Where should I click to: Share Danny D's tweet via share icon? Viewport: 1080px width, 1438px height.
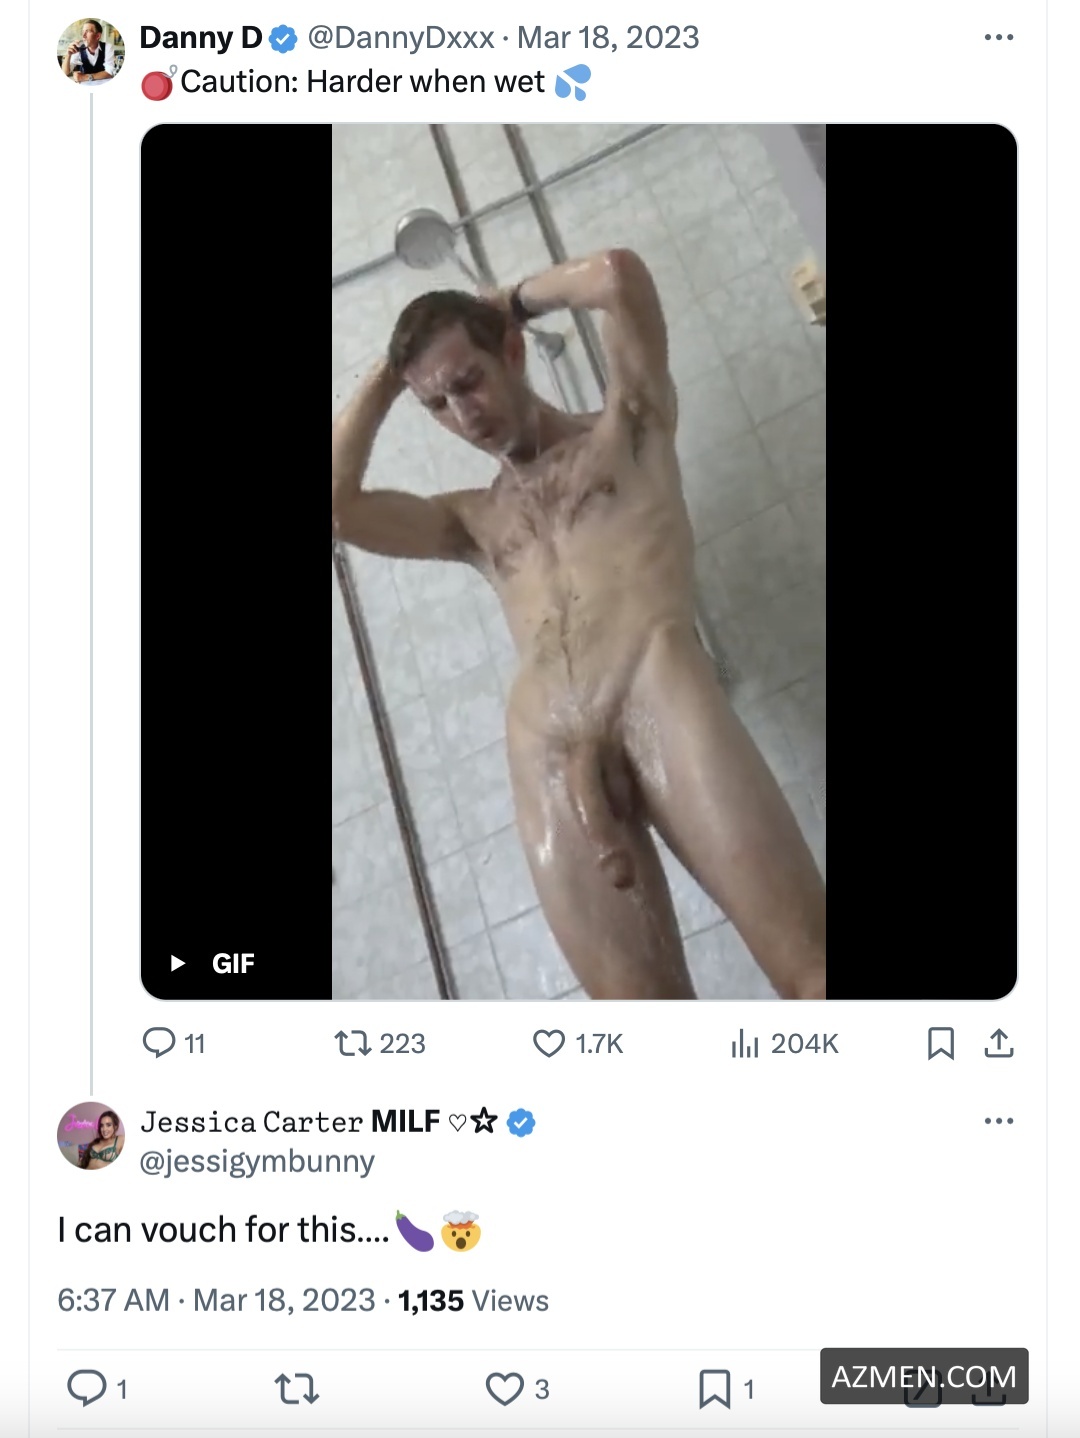click(x=999, y=1043)
